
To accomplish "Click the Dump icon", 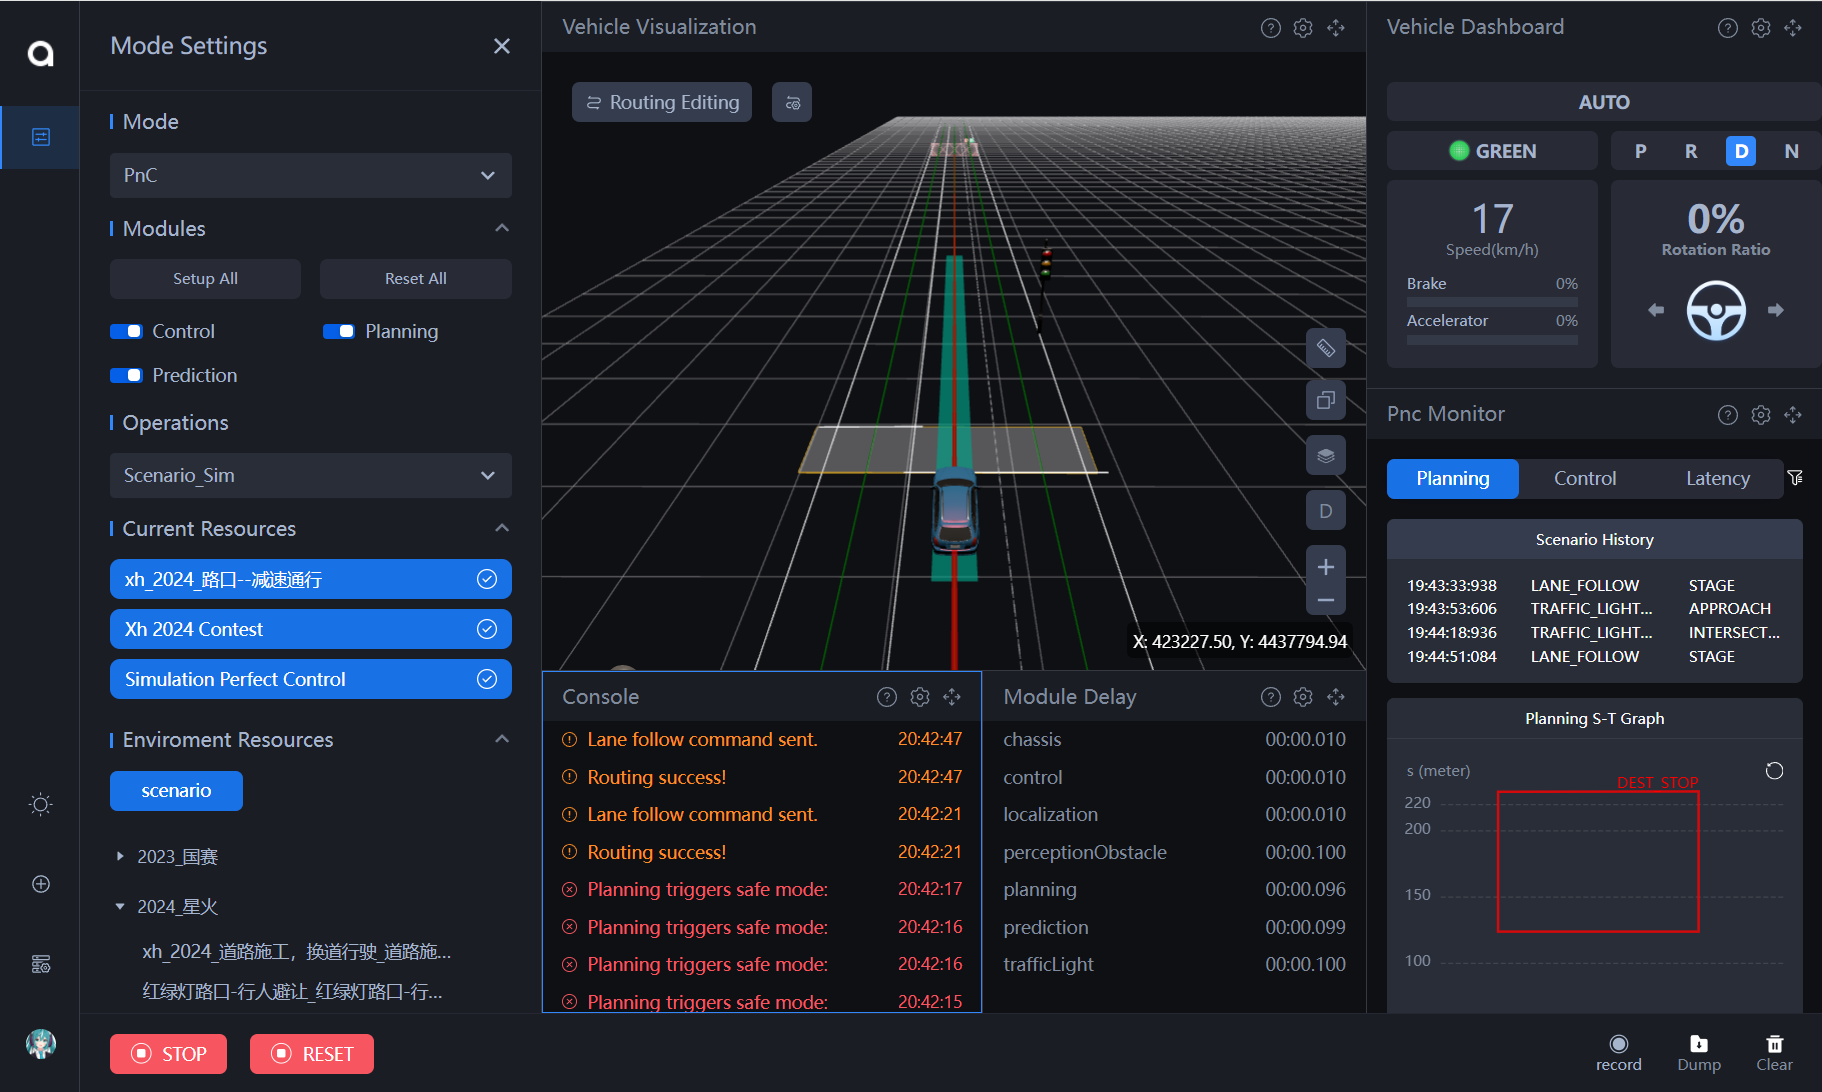I will [1698, 1045].
